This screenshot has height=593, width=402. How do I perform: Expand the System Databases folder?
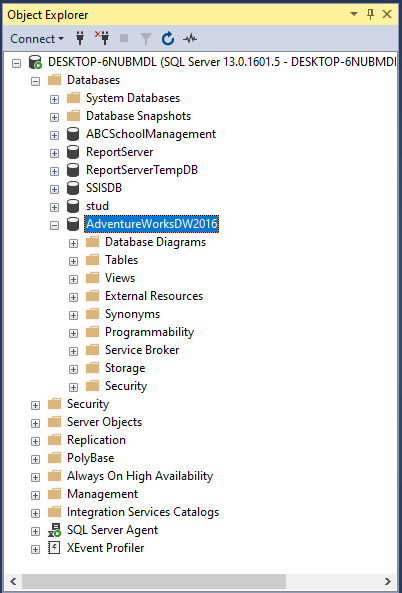click(54, 99)
